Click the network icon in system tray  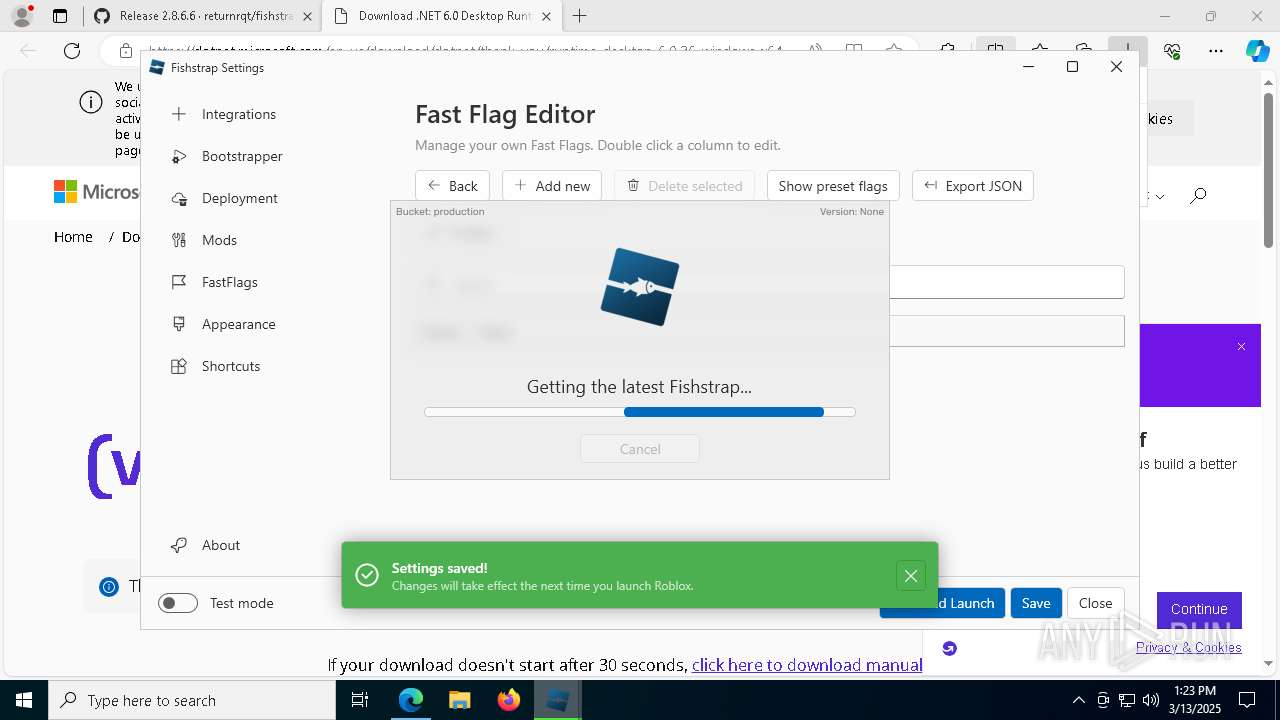coord(1127,700)
